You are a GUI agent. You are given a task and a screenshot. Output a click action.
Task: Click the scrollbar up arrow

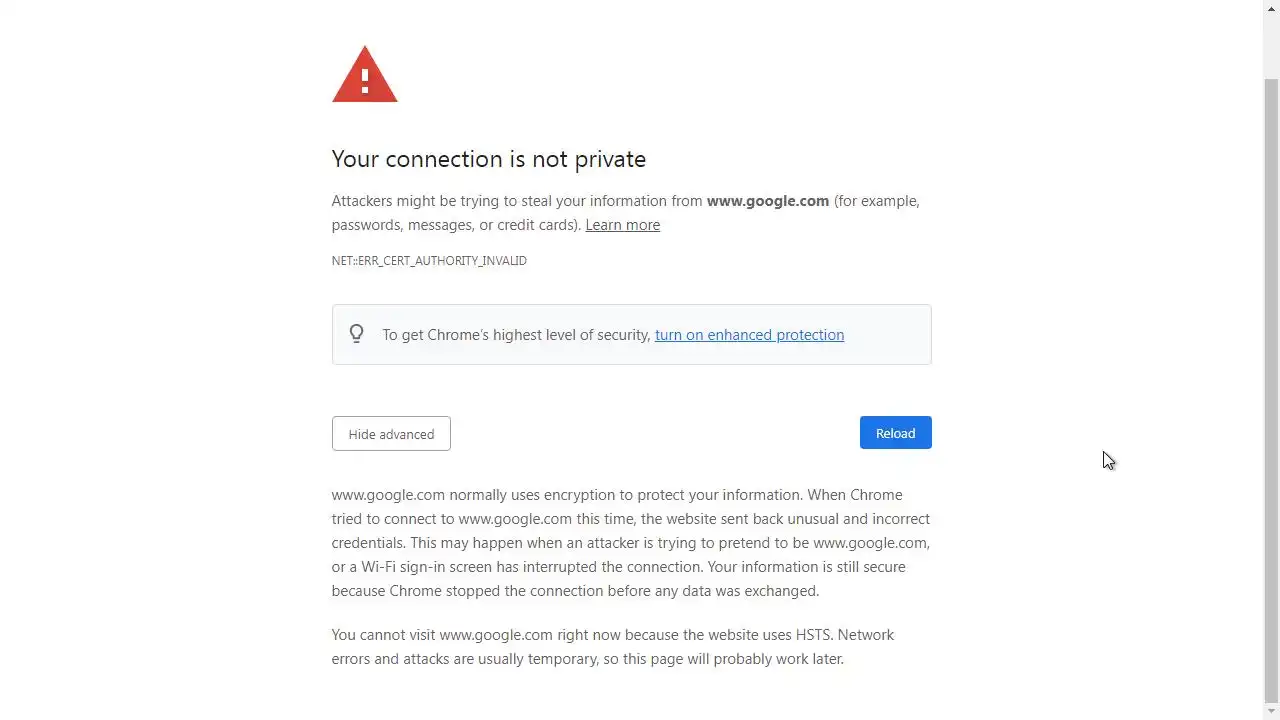pyautogui.click(x=1271, y=8)
